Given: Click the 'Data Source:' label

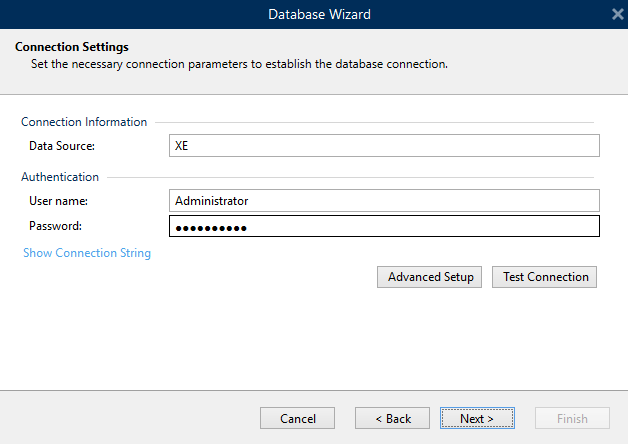Looking at the screenshot, I should click(62, 146).
